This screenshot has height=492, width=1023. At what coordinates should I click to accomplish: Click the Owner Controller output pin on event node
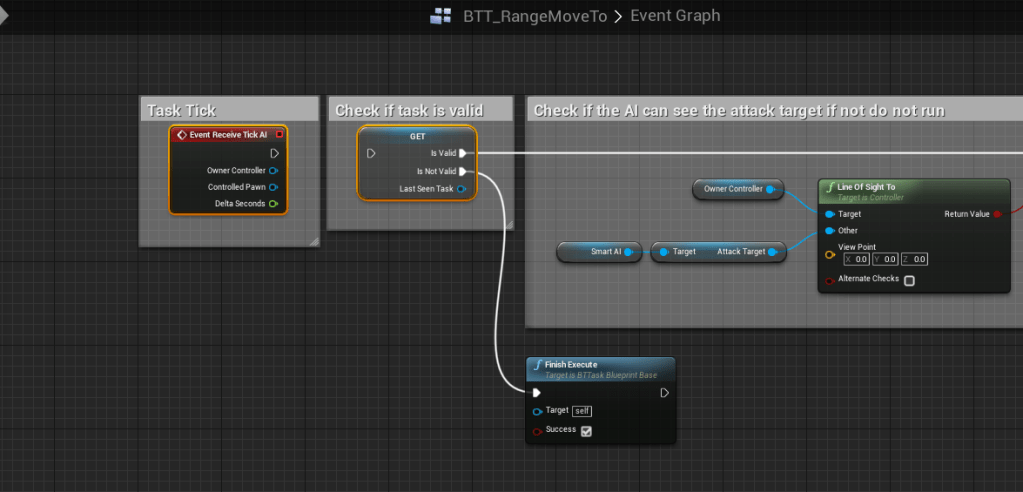click(x=273, y=171)
